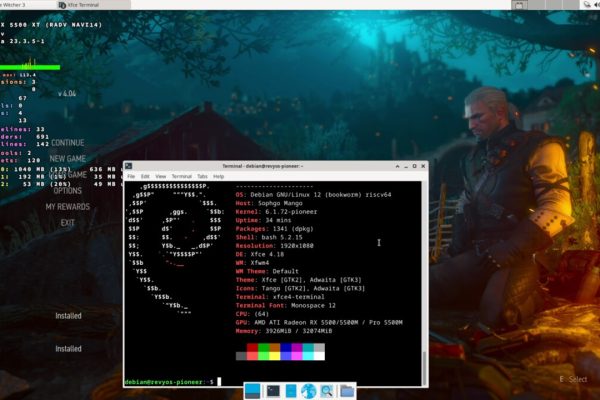Click the terminal's vertical scrollbar
Image resolution: width=600 pixels, height=400 pixels.
[x=424, y=284]
